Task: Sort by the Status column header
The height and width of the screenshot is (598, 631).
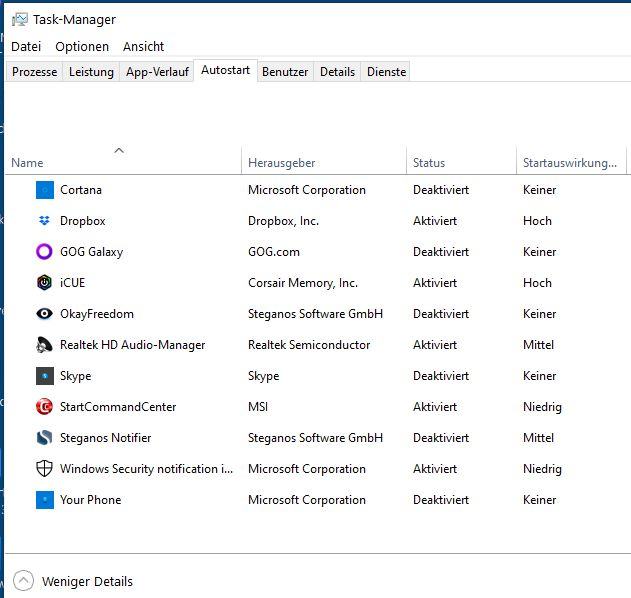Action: pyautogui.click(x=461, y=160)
